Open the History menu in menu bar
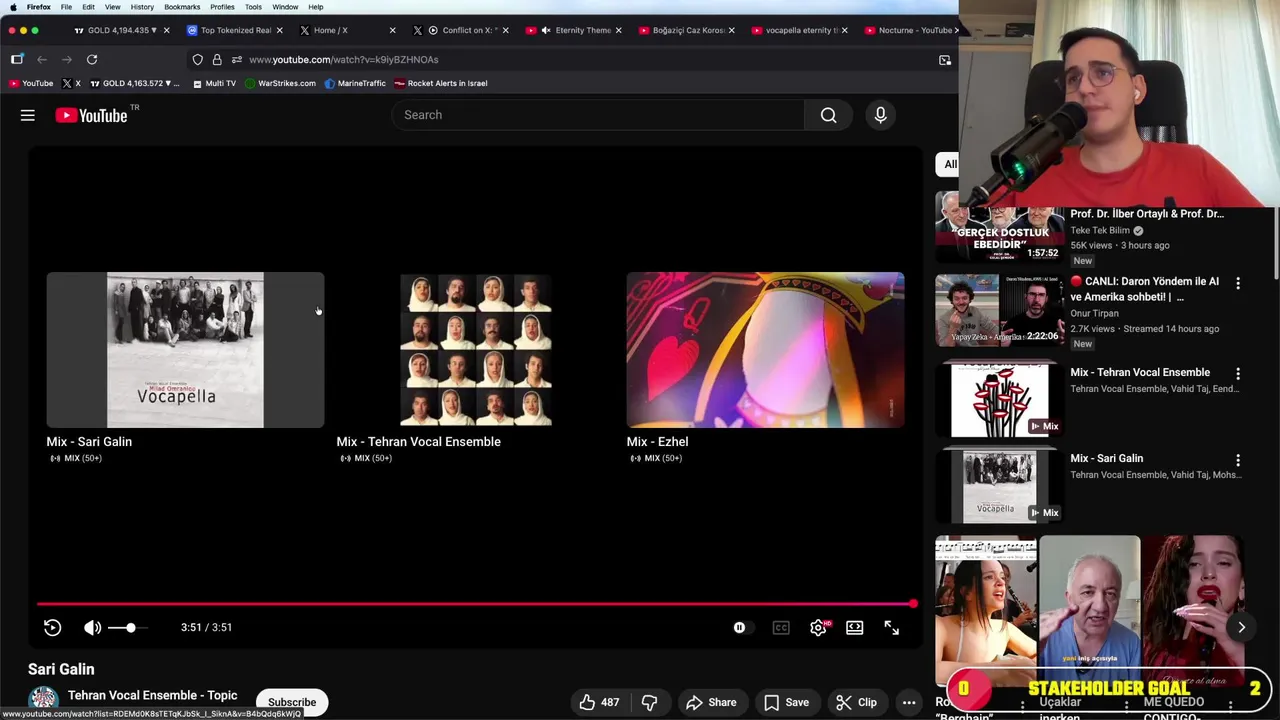This screenshot has width=1280, height=720. click(x=142, y=7)
